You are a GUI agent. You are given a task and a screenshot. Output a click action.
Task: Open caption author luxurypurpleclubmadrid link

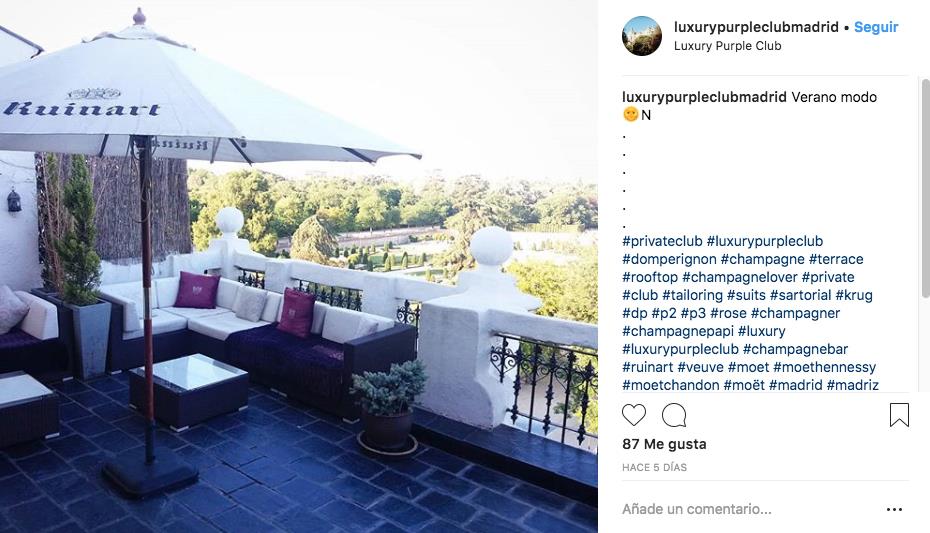tap(704, 97)
